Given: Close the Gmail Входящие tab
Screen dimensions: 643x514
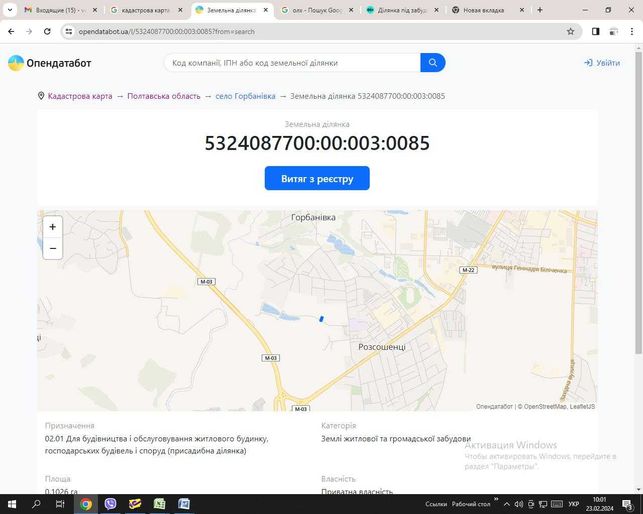Looking at the screenshot, I should 95,10.
